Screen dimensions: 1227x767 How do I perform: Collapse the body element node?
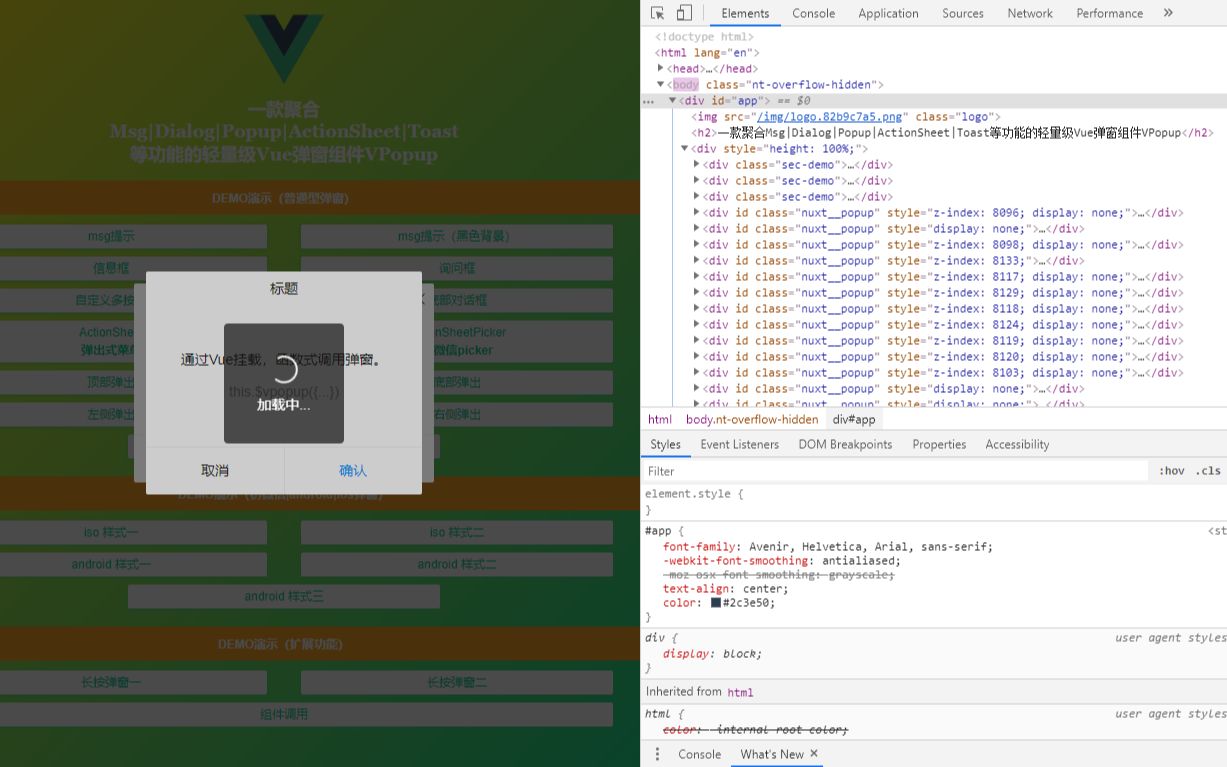661,84
